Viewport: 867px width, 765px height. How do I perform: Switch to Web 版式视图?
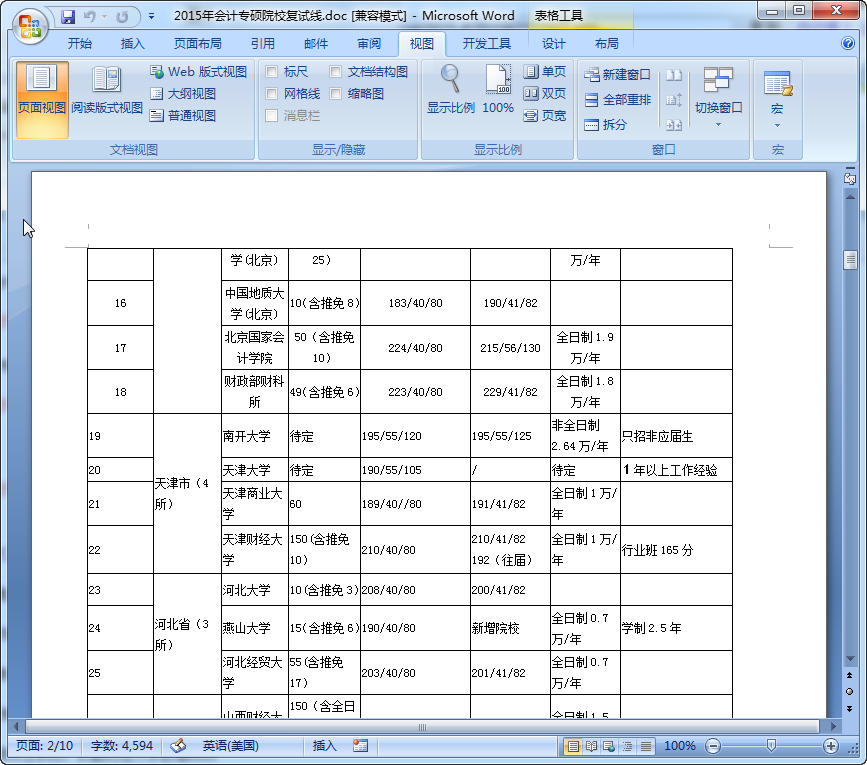point(199,72)
